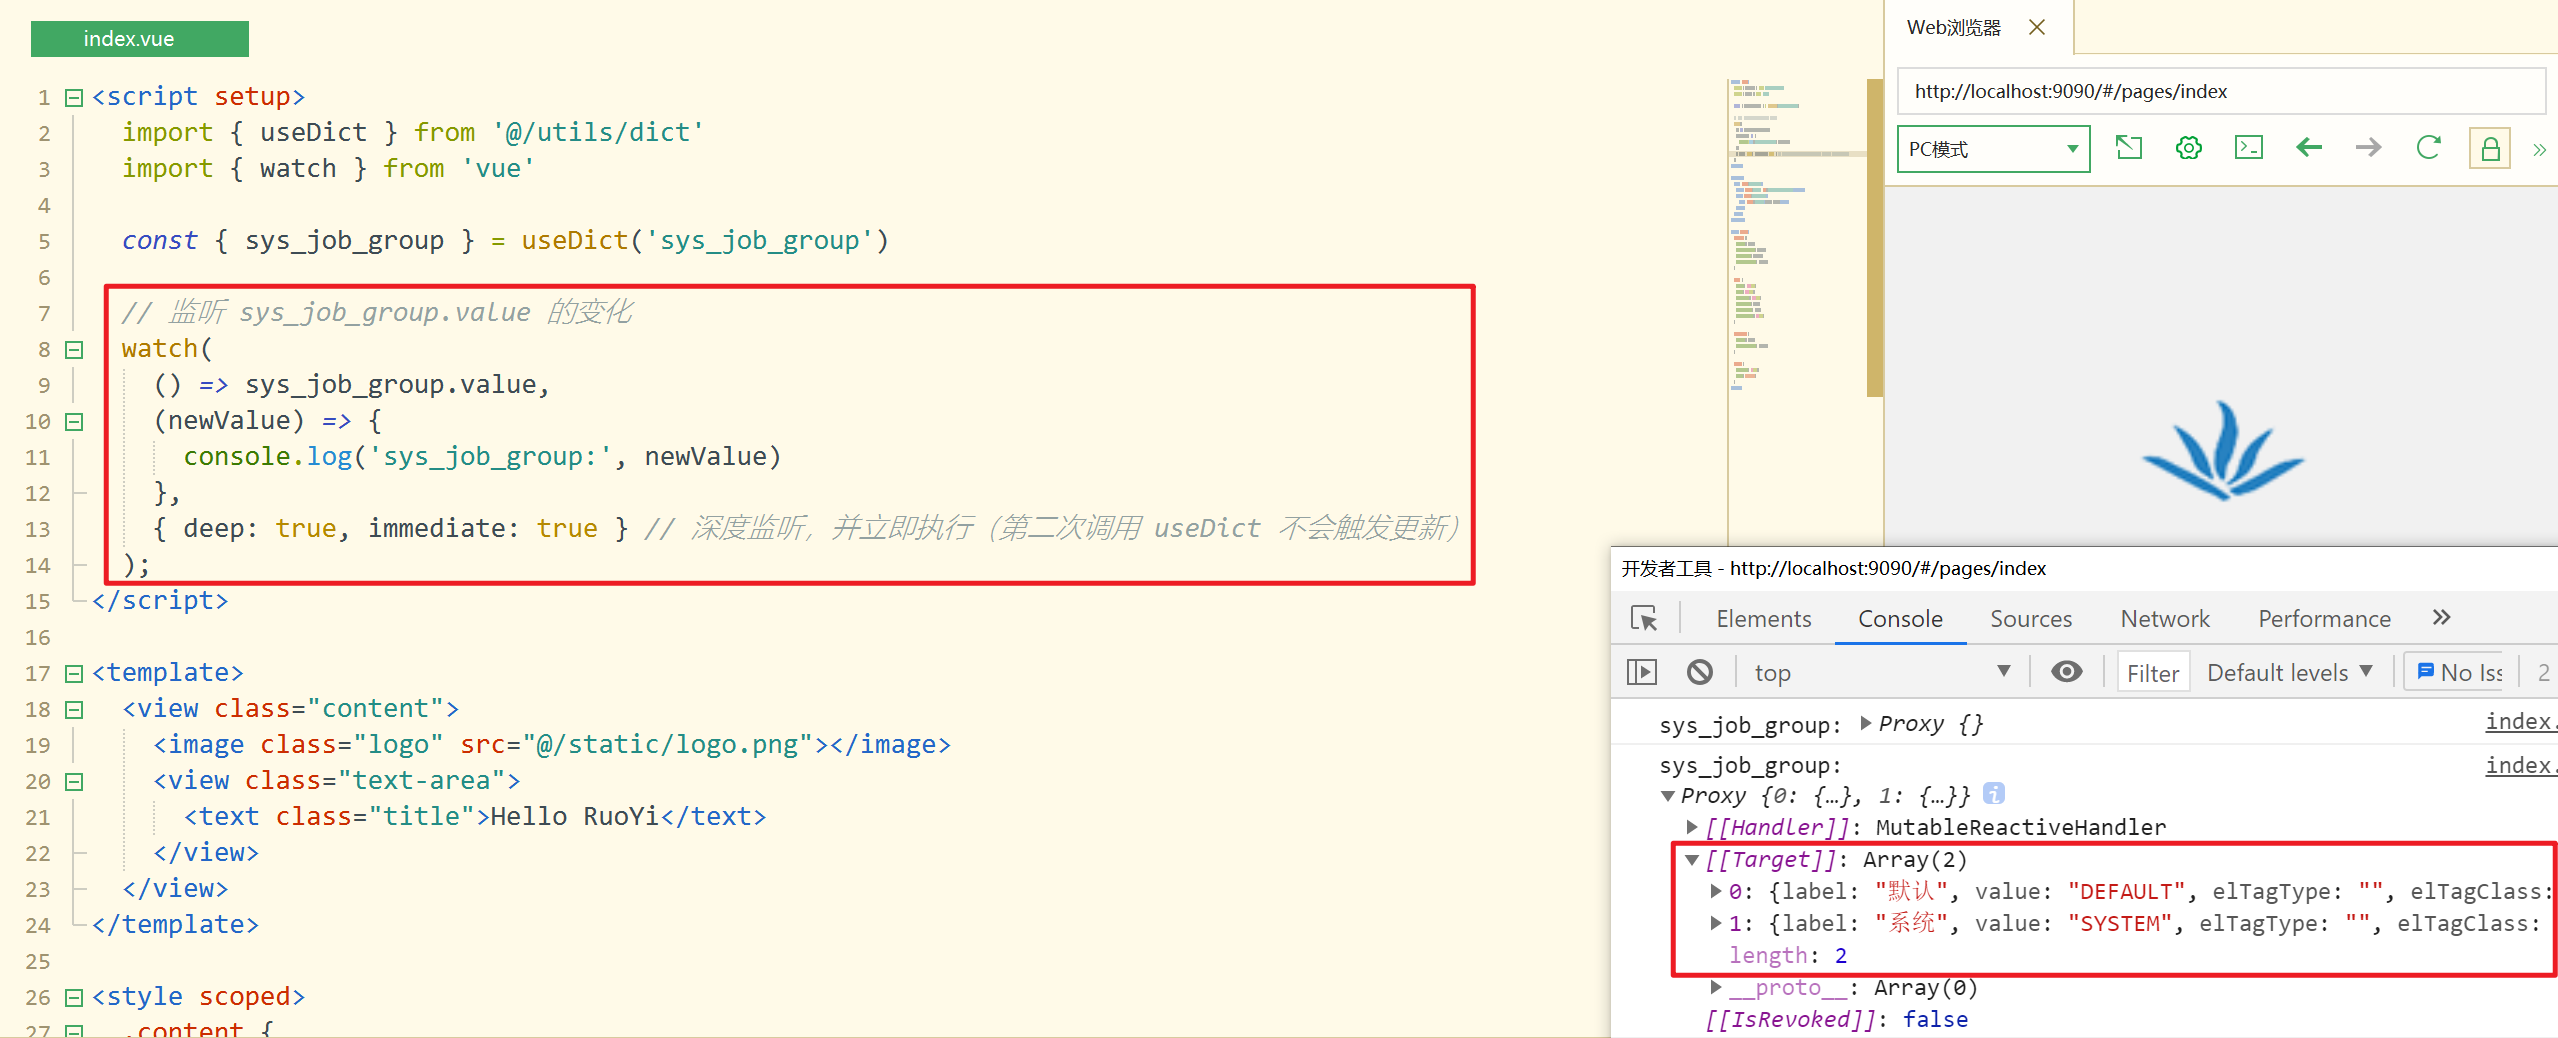Select the index.vue editor tab

pos(140,38)
